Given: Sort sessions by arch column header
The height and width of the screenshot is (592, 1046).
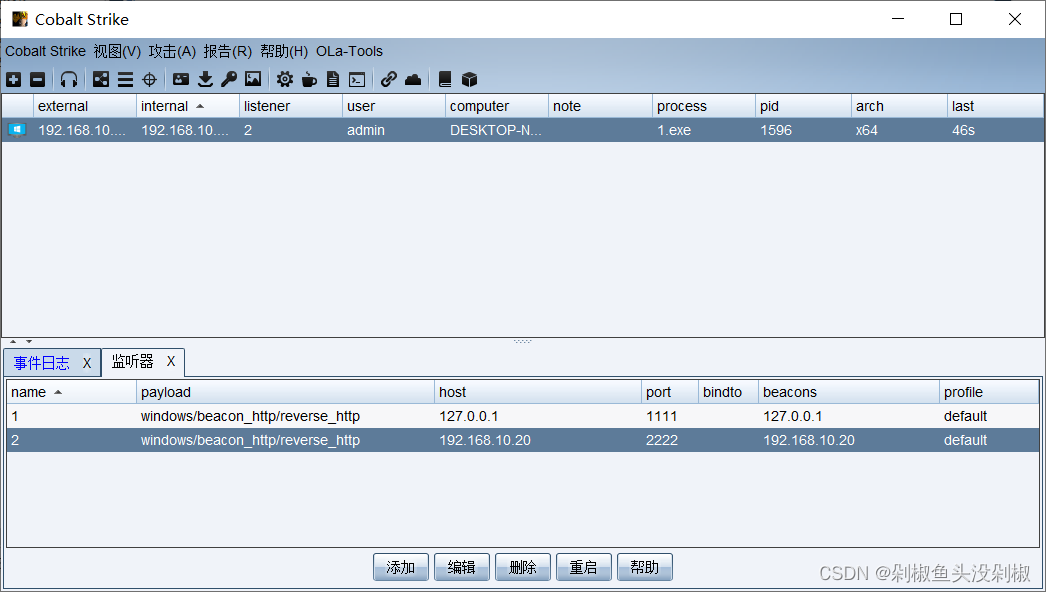Looking at the screenshot, I should pos(899,106).
